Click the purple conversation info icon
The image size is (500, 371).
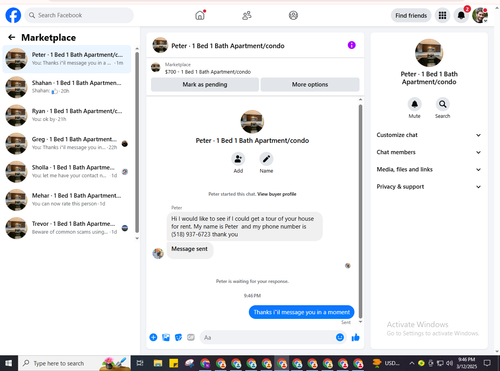[x=352, y=45]
